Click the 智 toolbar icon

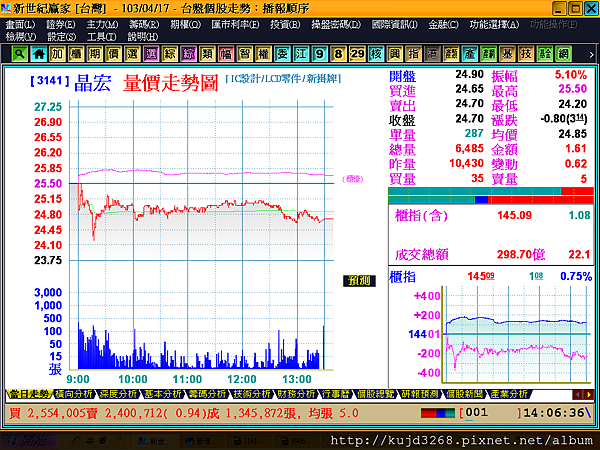pyautogui.click(x=245, y=54)
